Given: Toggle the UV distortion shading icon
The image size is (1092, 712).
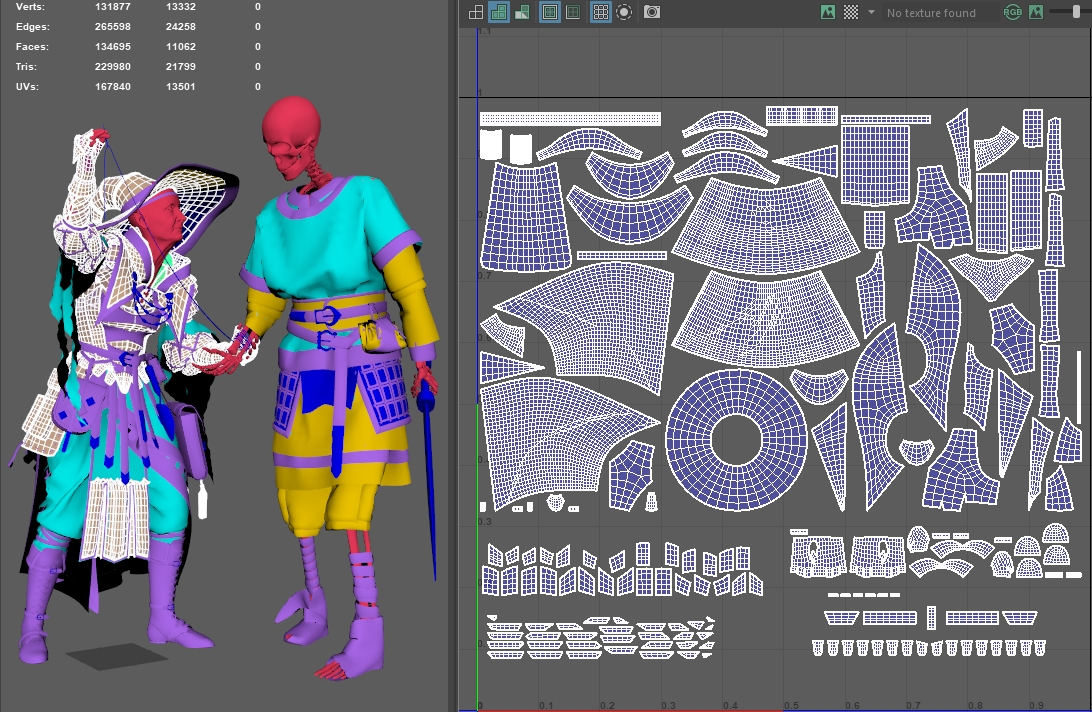Looking at the screenshot, I should (x=521, y=12).
